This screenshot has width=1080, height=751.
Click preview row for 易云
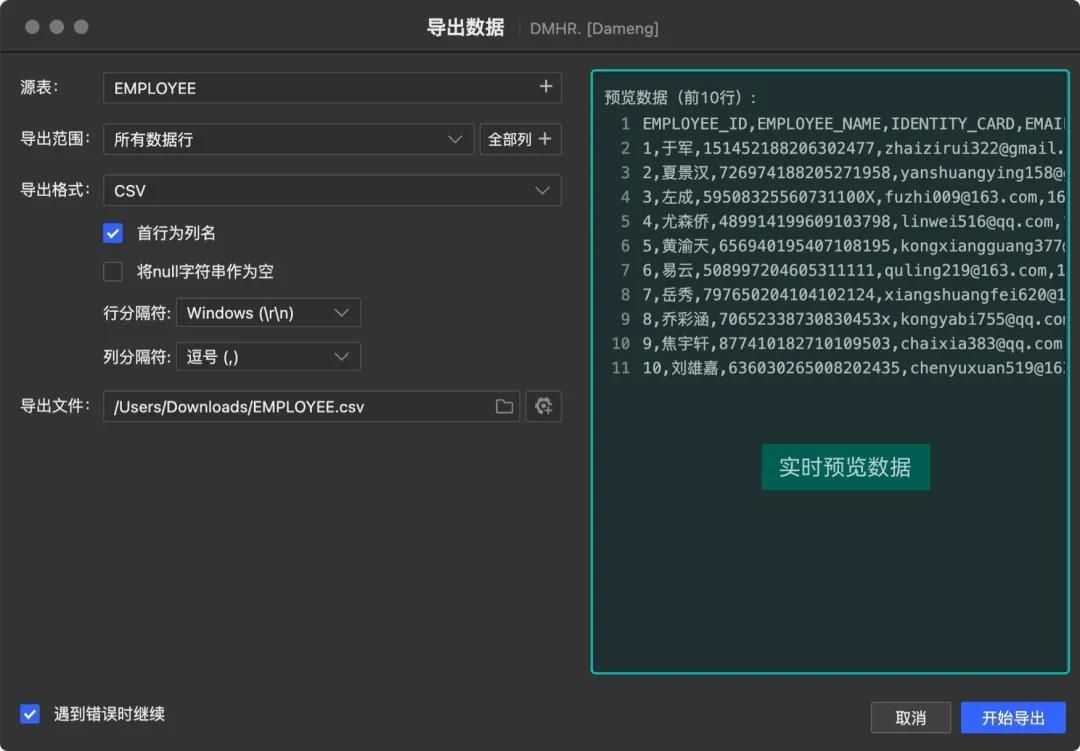(x=853, y=270)
